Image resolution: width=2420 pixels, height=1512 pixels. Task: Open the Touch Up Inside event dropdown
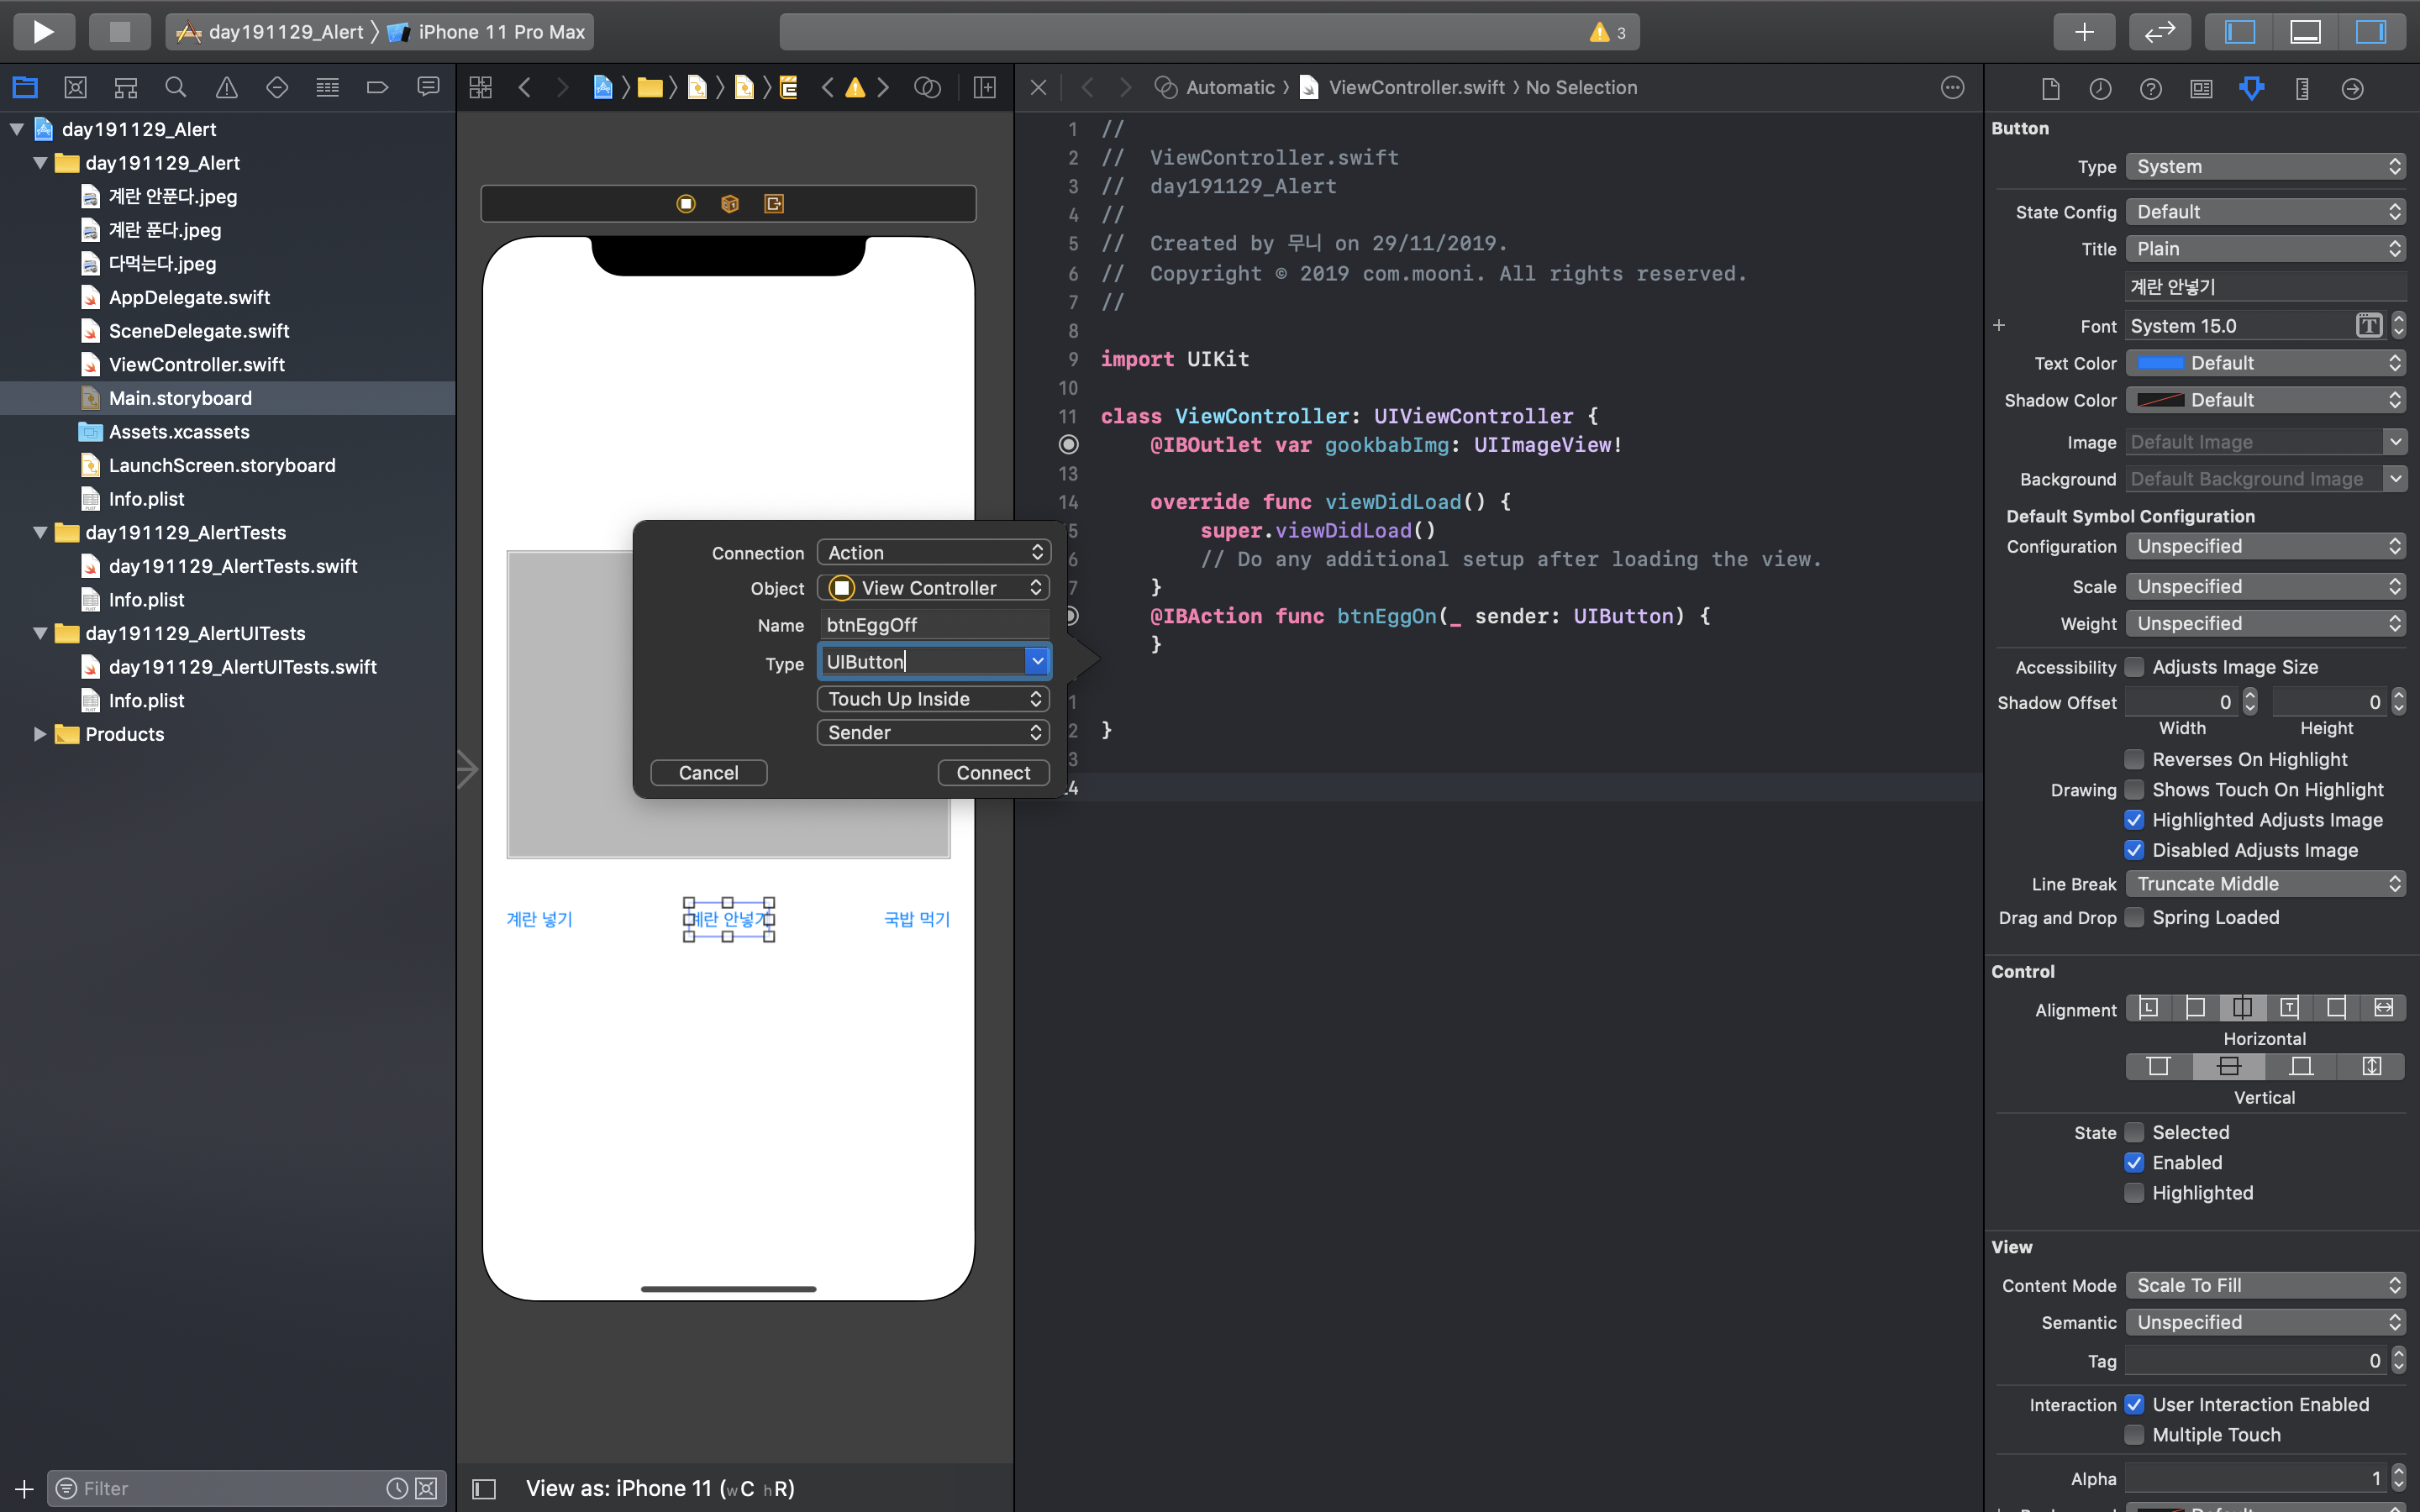[x=932, y=699]
